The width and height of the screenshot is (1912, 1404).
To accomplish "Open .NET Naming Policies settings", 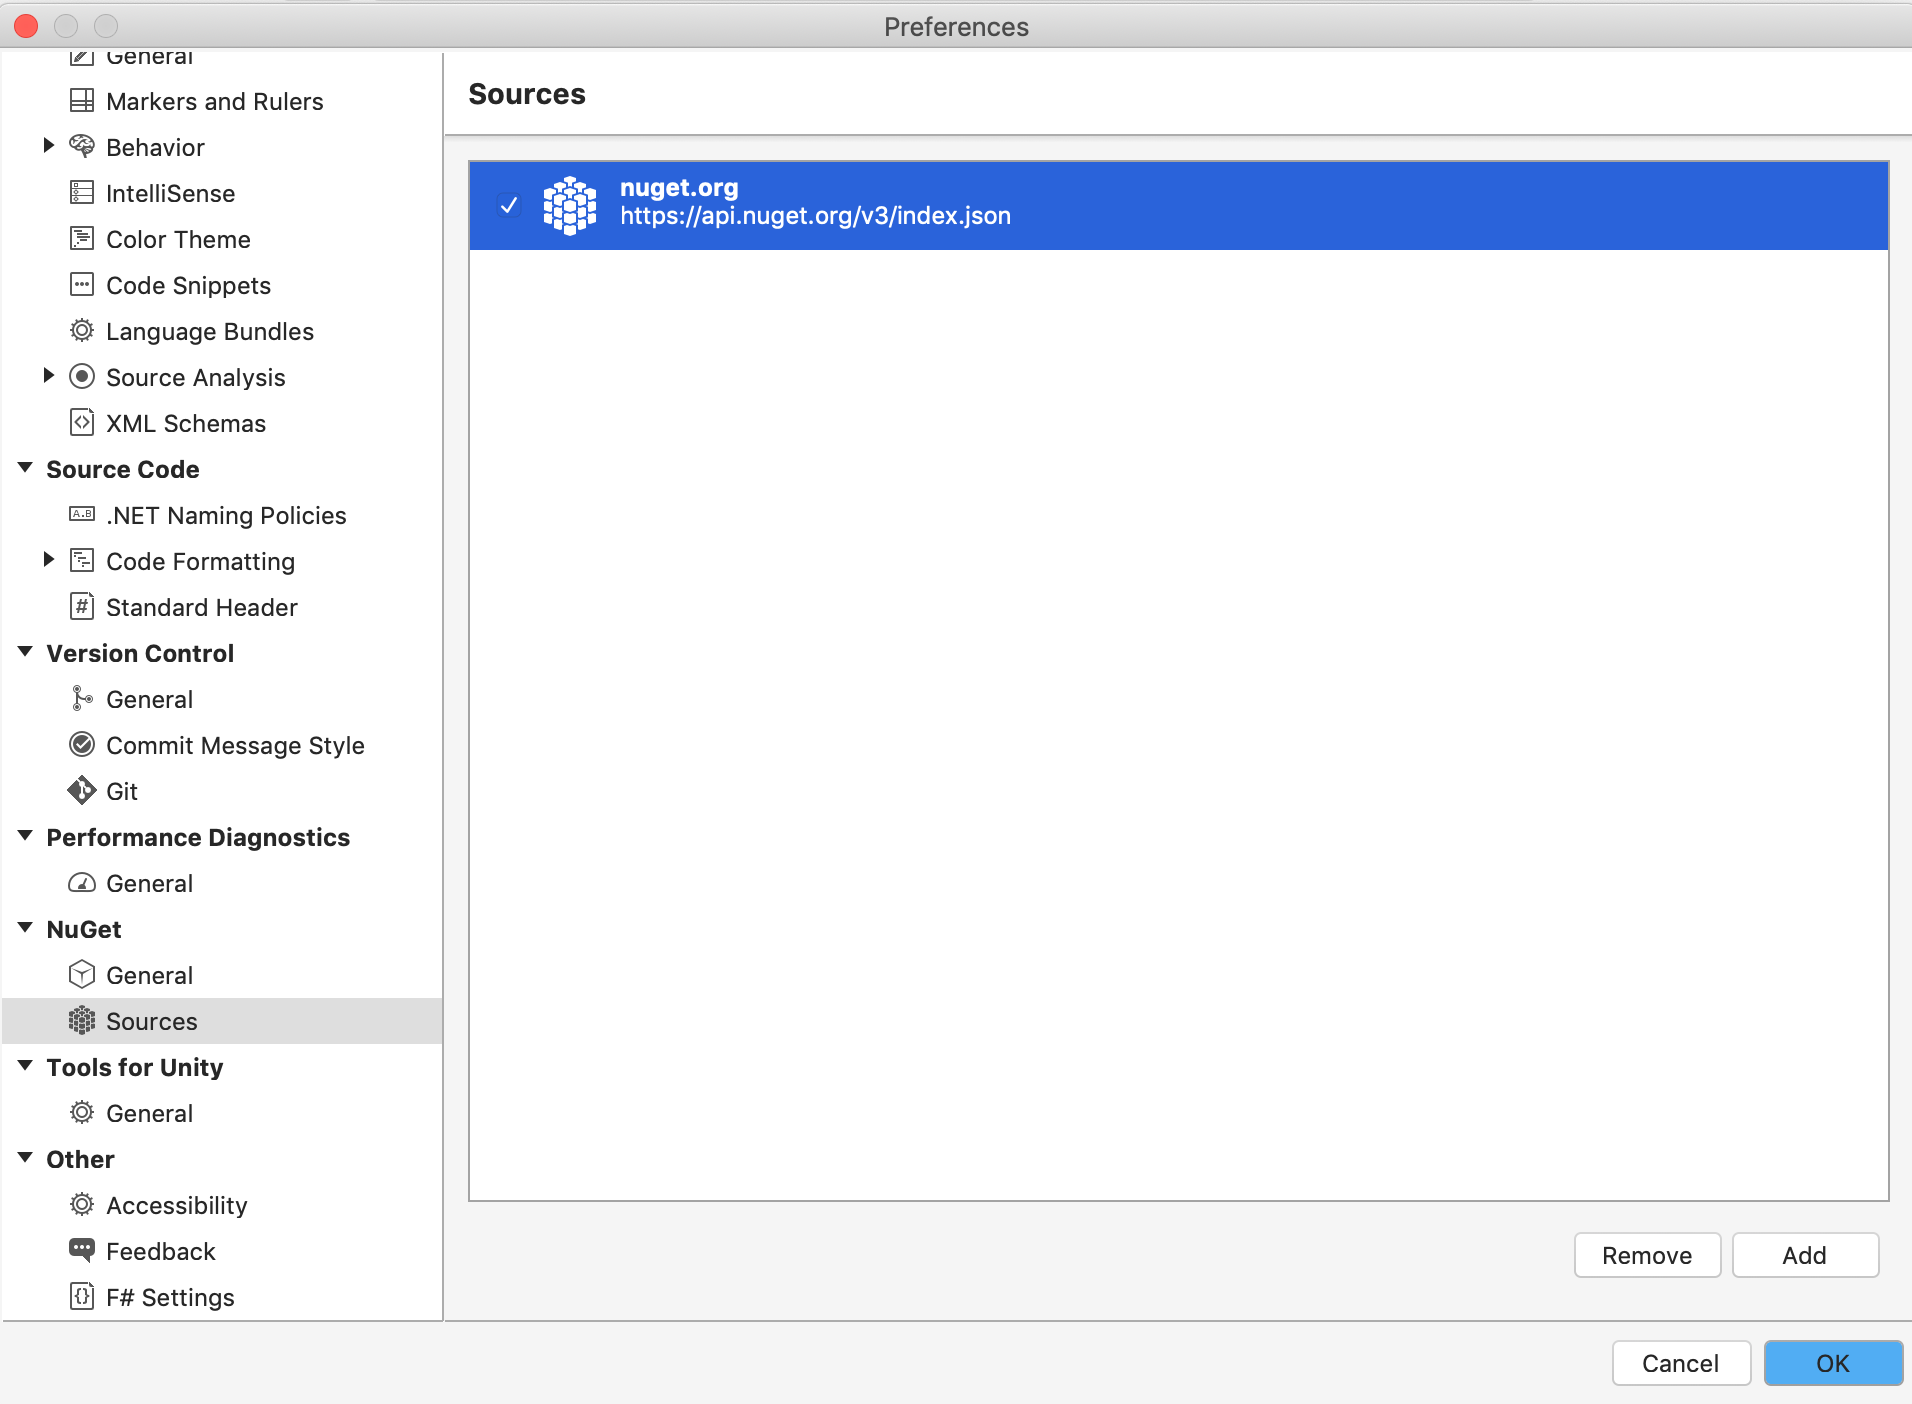I will pos(226,515).
